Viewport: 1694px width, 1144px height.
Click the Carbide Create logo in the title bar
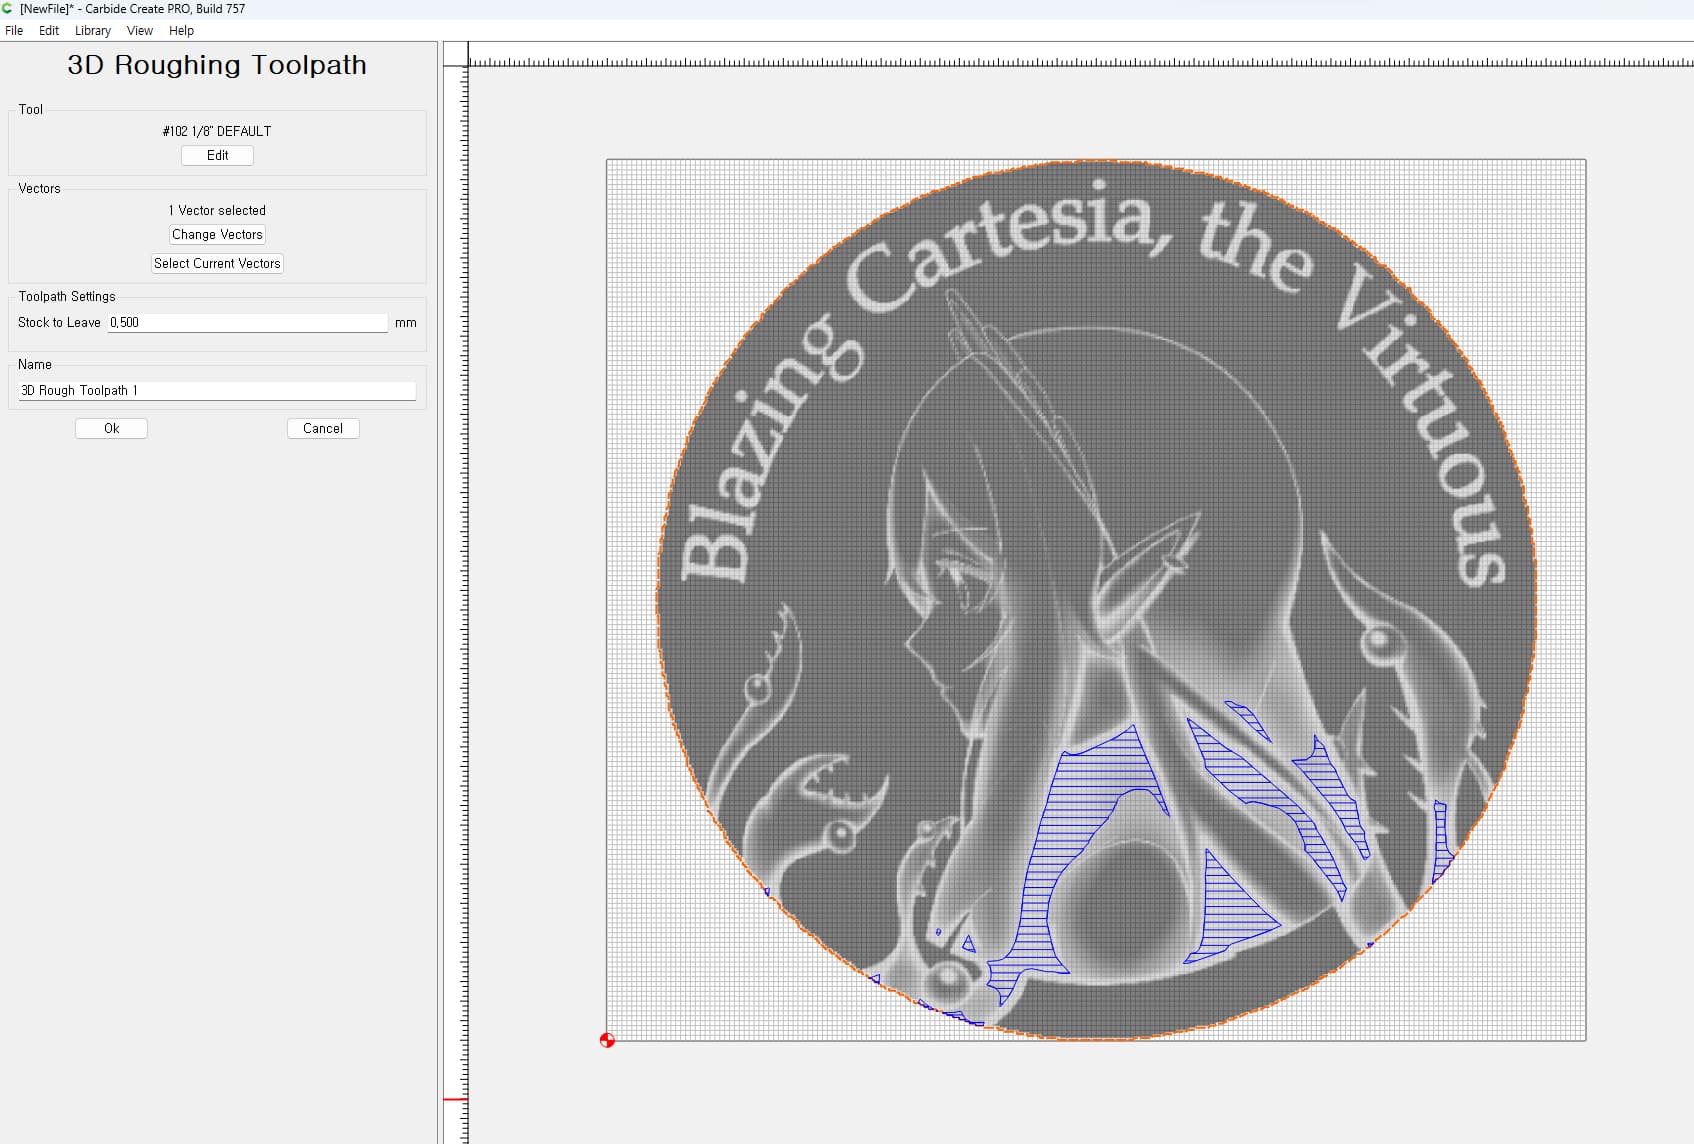10,9
